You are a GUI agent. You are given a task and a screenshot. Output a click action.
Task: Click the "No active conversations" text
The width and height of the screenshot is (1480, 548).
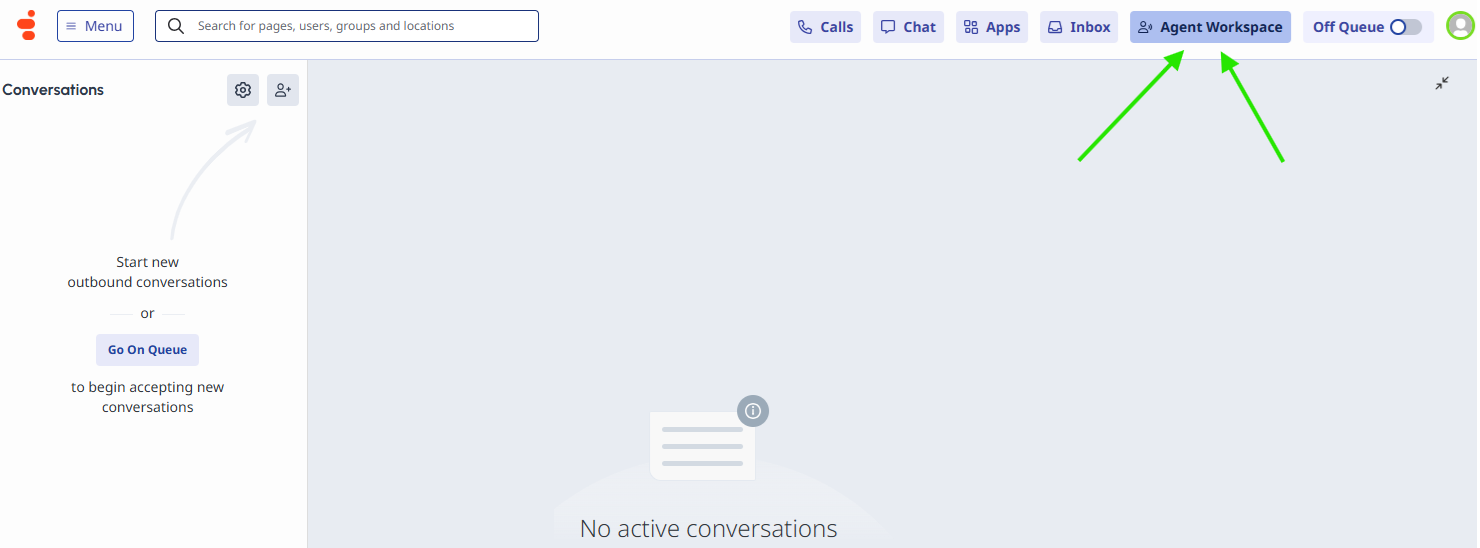[x=709, y=528]
